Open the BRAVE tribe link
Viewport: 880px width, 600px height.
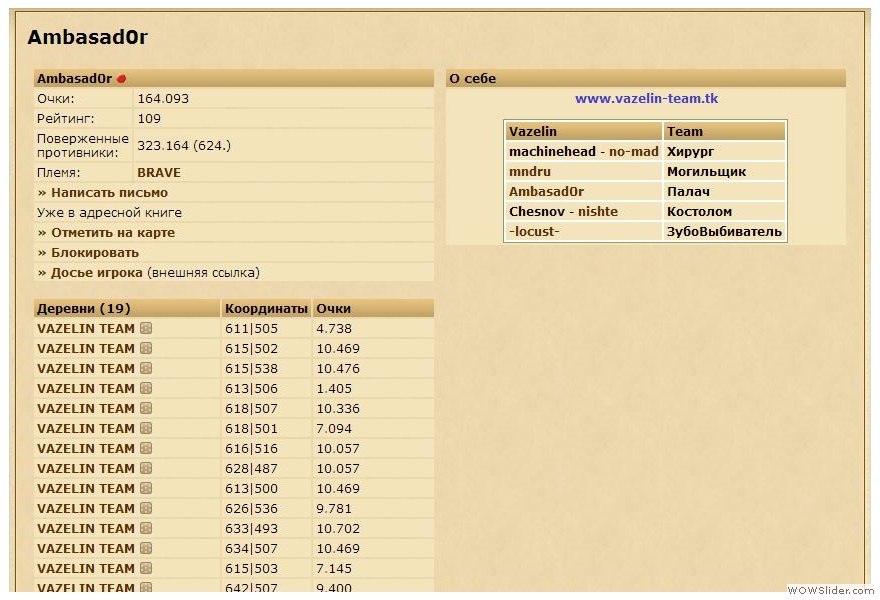pyautogui.click(x=159, y=172)
